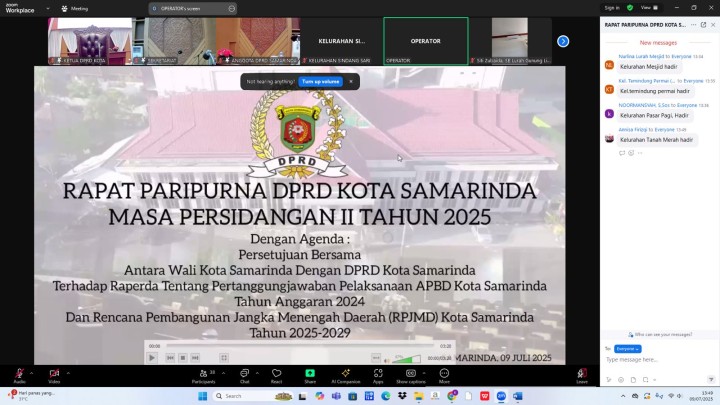Viewport: 720px width, 405px height.
Task: Click the 'Kel.temindung permai hadir' message
Action: 655,91
